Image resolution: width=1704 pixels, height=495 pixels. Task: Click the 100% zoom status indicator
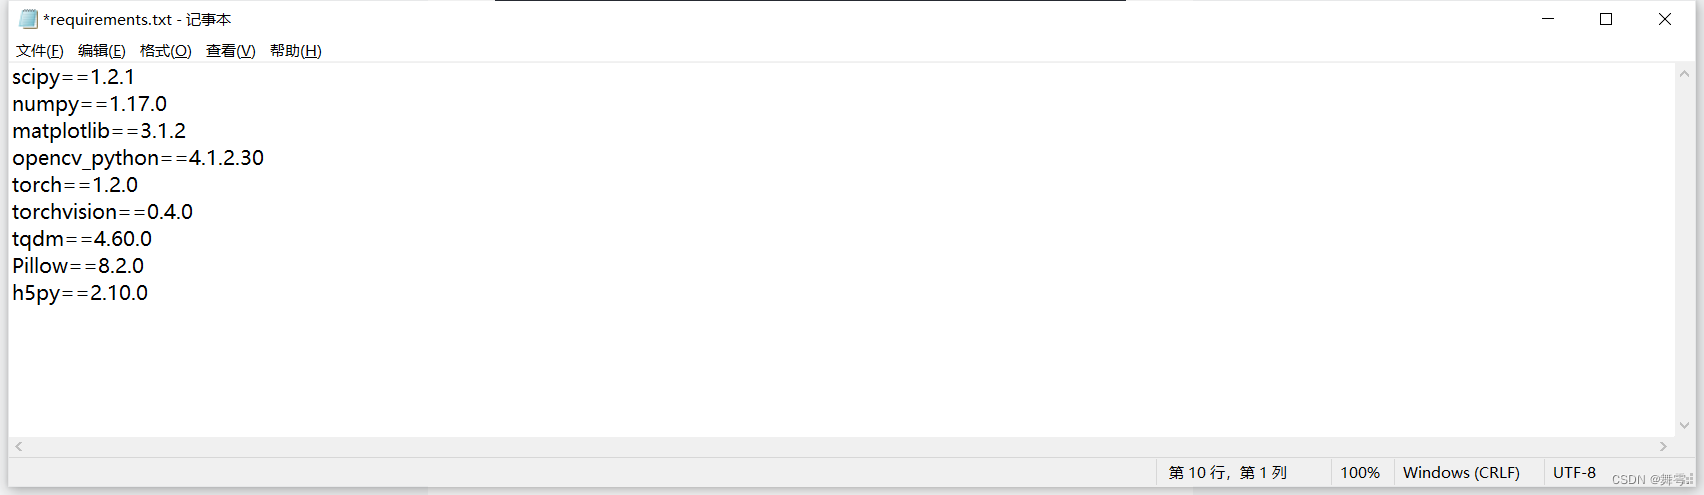click(1360, 473)
